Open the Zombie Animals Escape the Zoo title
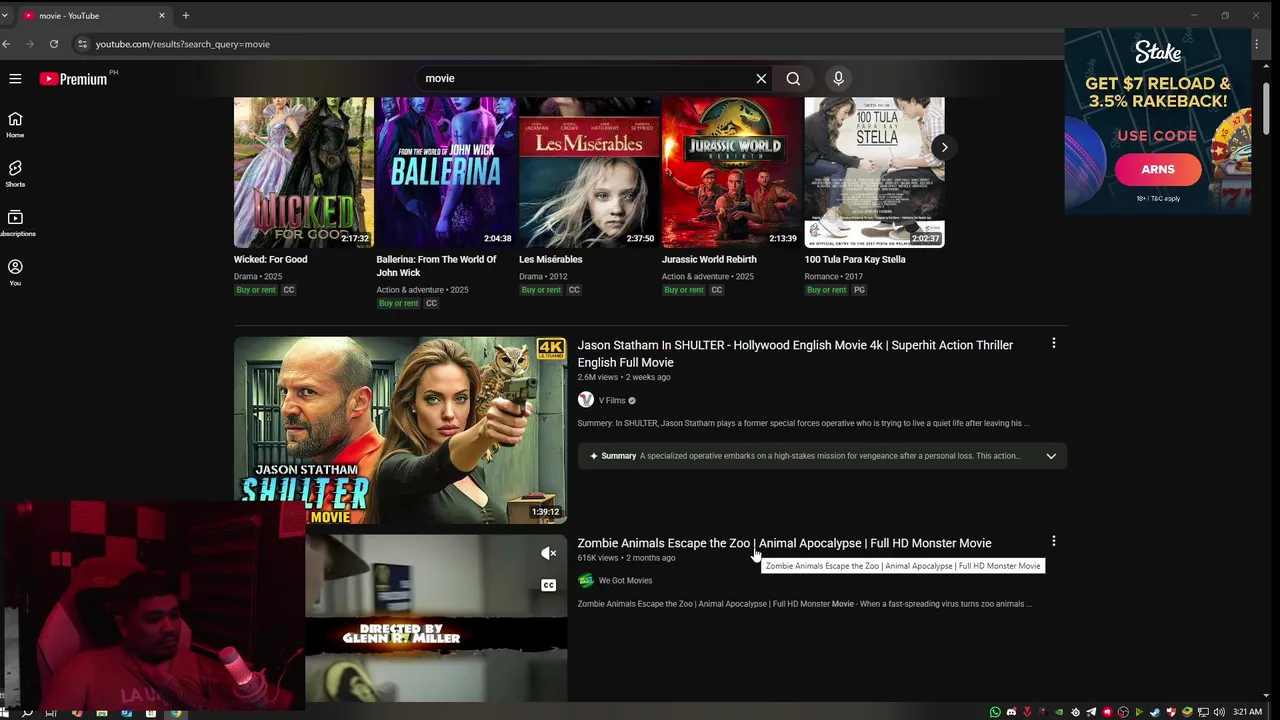 [x=784, y=543]
